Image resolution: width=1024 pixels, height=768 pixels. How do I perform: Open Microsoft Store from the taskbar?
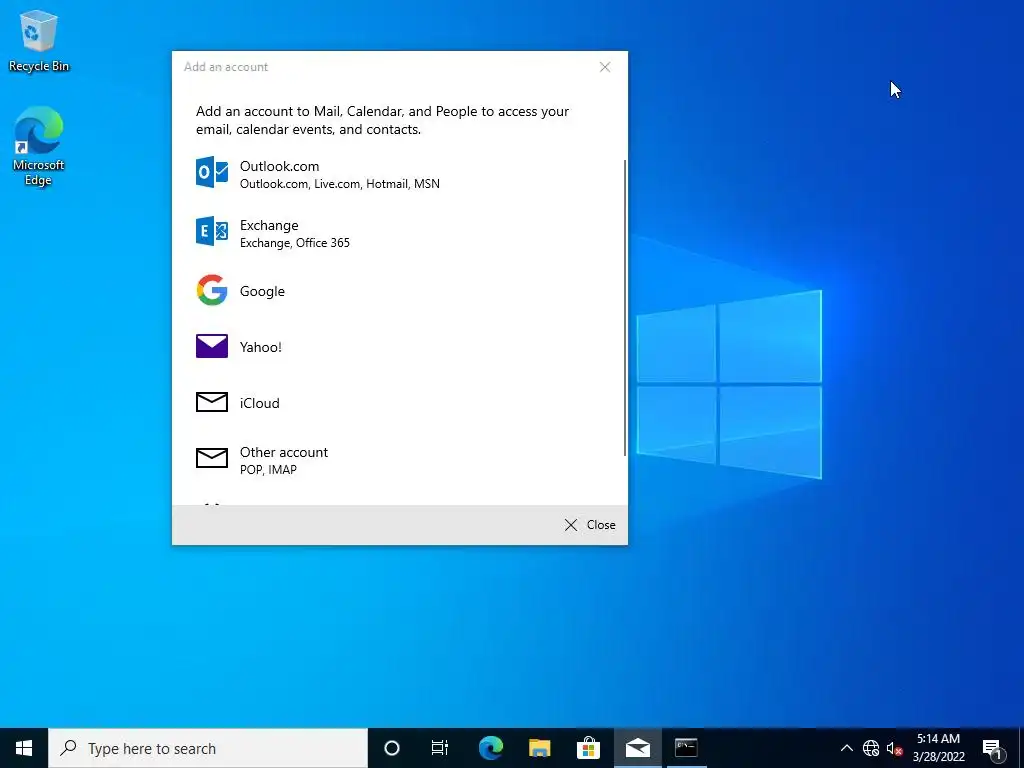point(588,748)
